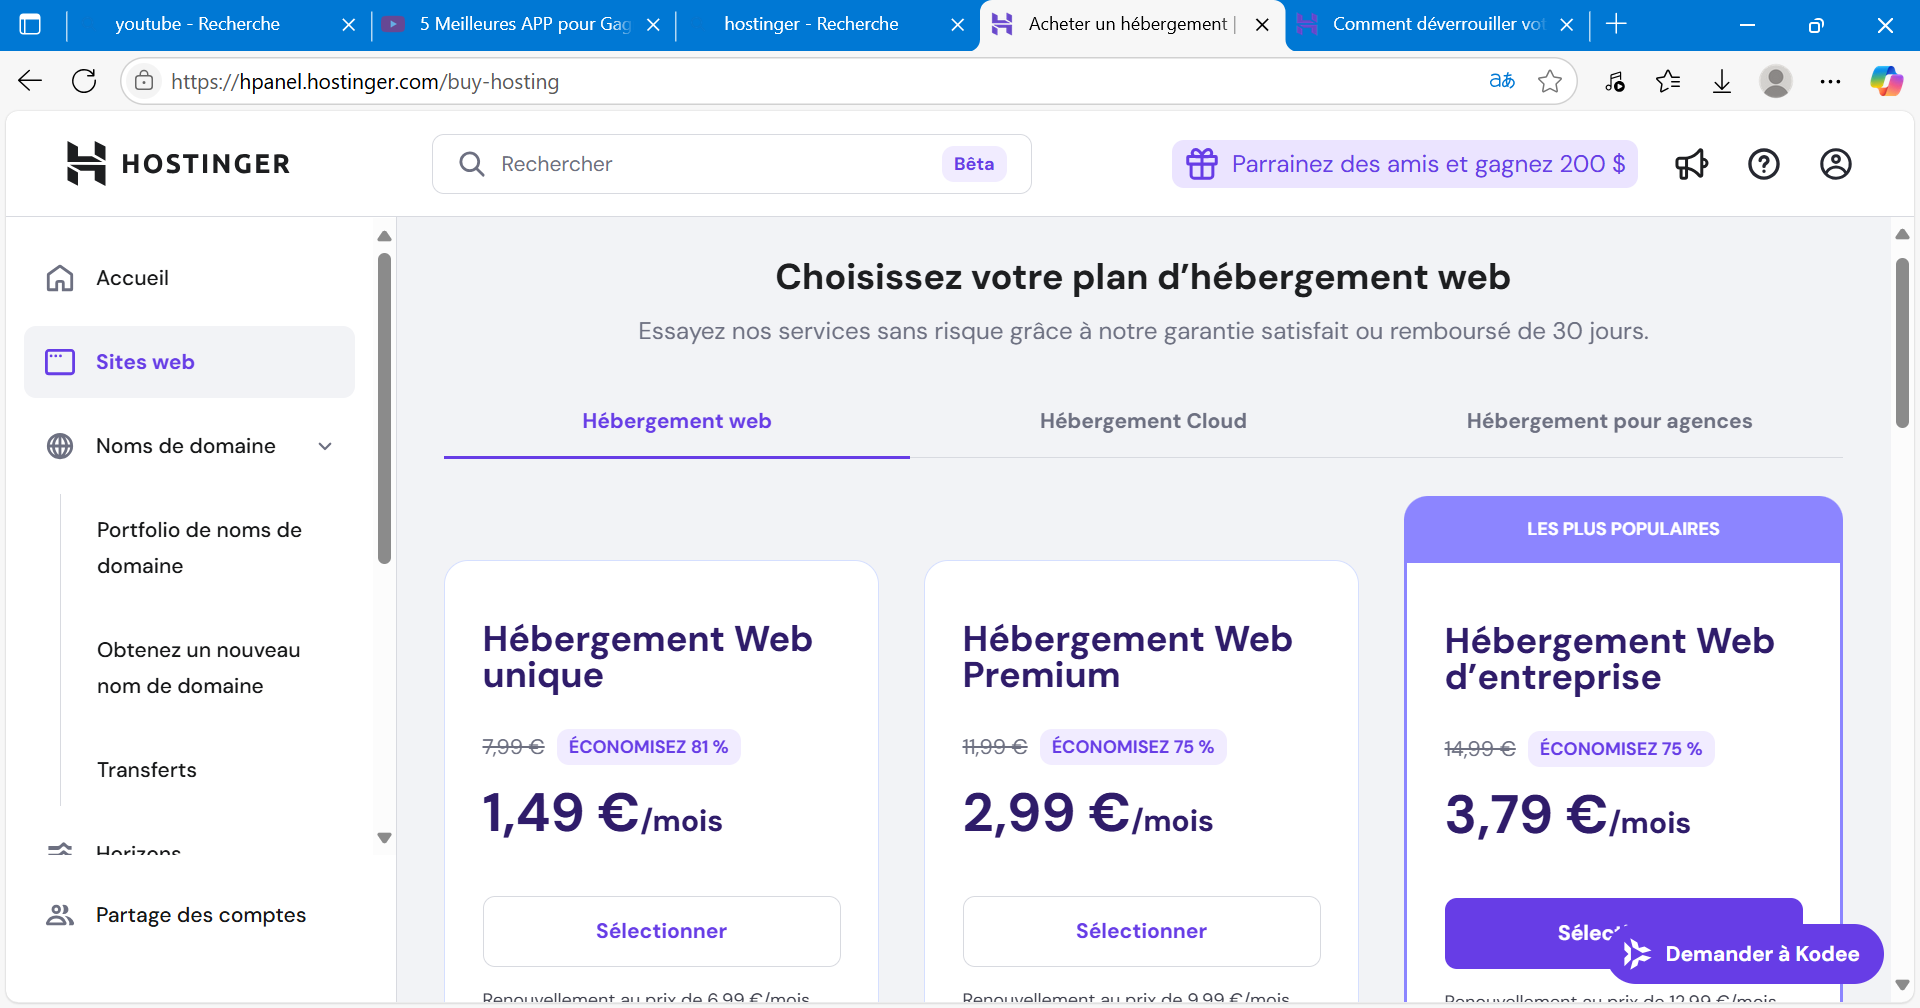1920x1008 pixels.
Task: Open browser downloads icon
Action: coord(1722,81)
